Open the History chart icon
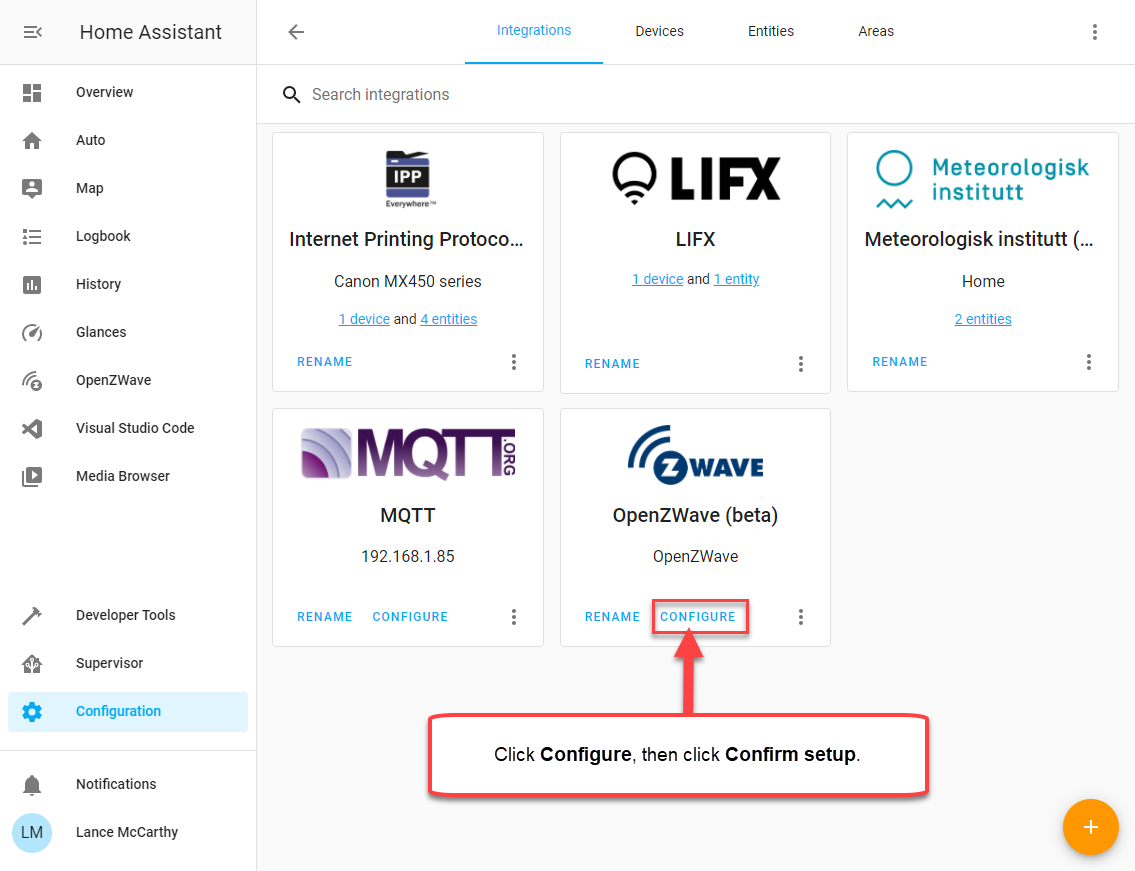The width and height of the screenshot is (1135, 871). (x=32, y=285)
